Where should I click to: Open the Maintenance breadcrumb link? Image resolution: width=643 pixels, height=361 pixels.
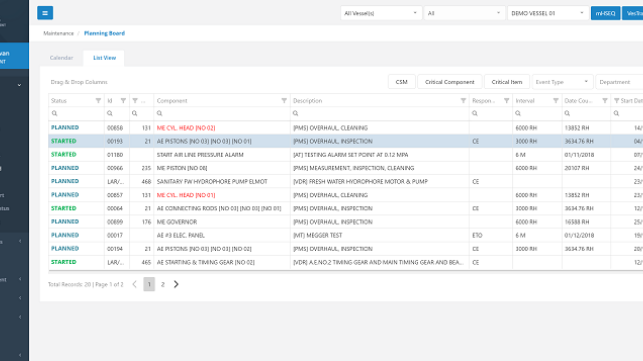(x=59, y=33)
